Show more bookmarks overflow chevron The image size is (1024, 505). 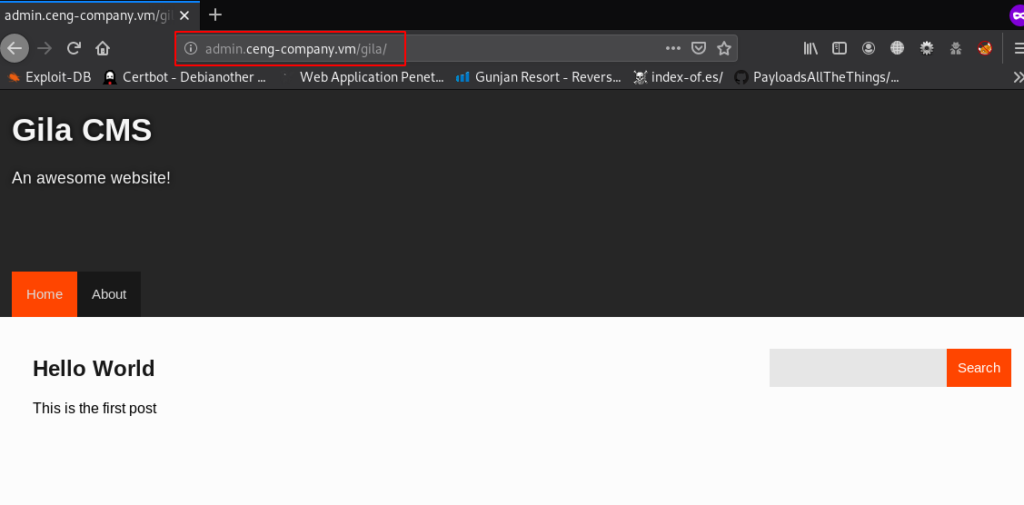pos(1017,77)
